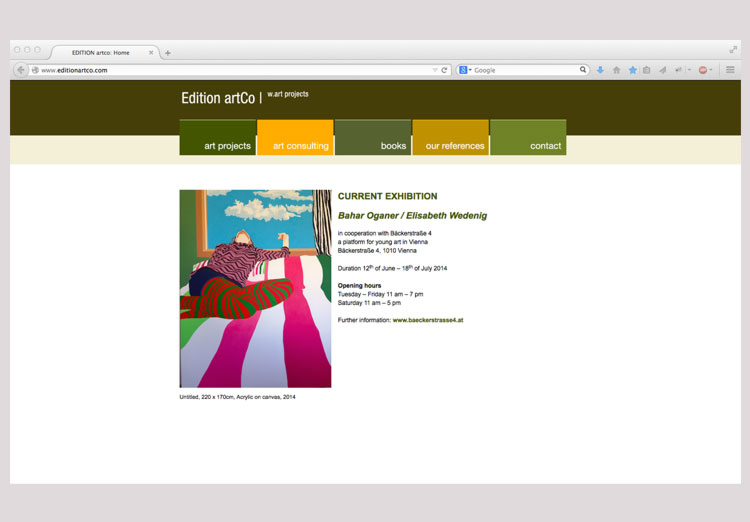
Task: Open the art projects menu tile
Action: [218, 137]
